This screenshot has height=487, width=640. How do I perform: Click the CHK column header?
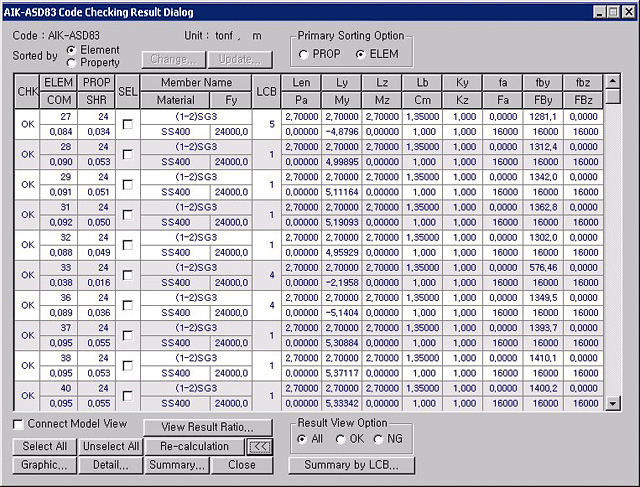coord(27,91)
